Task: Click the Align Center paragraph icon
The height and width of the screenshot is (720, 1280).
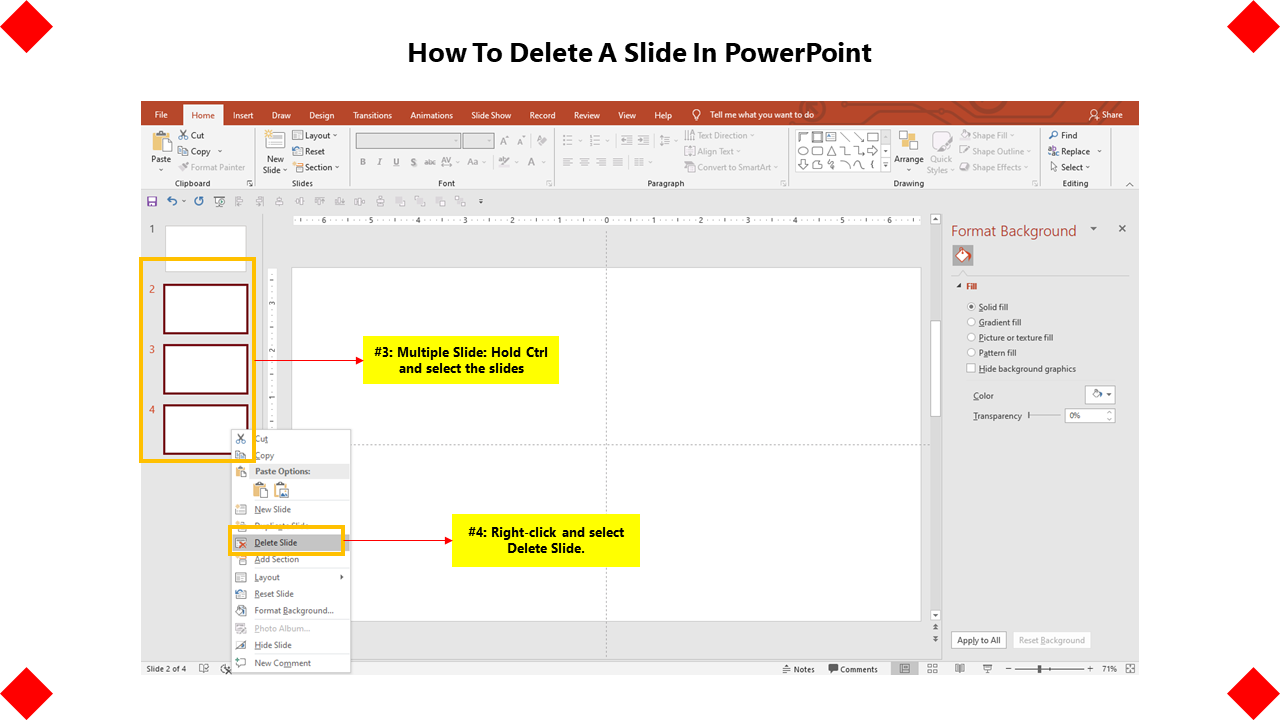Action: (585, 162)
